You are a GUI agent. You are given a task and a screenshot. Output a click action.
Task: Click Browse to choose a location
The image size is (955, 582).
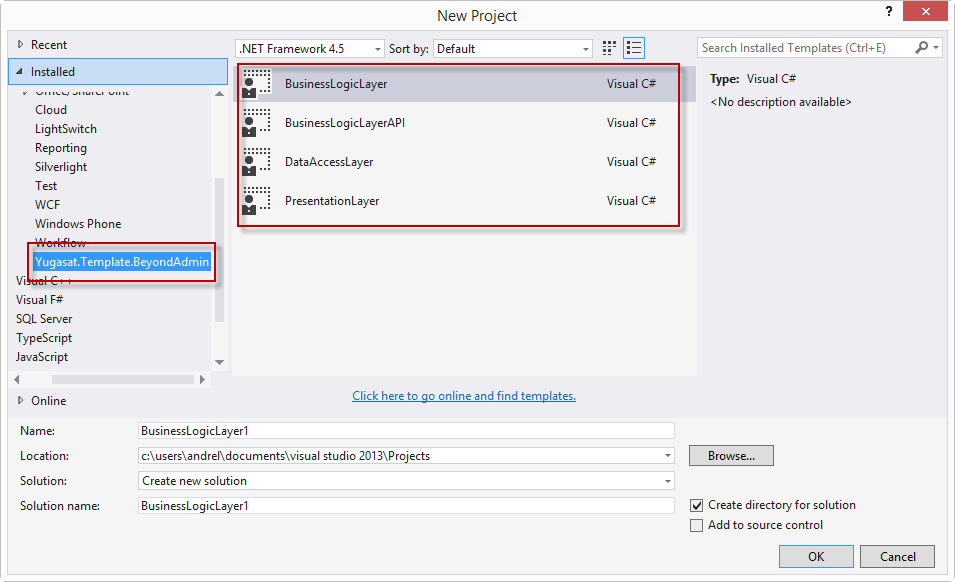click(730, 455)
